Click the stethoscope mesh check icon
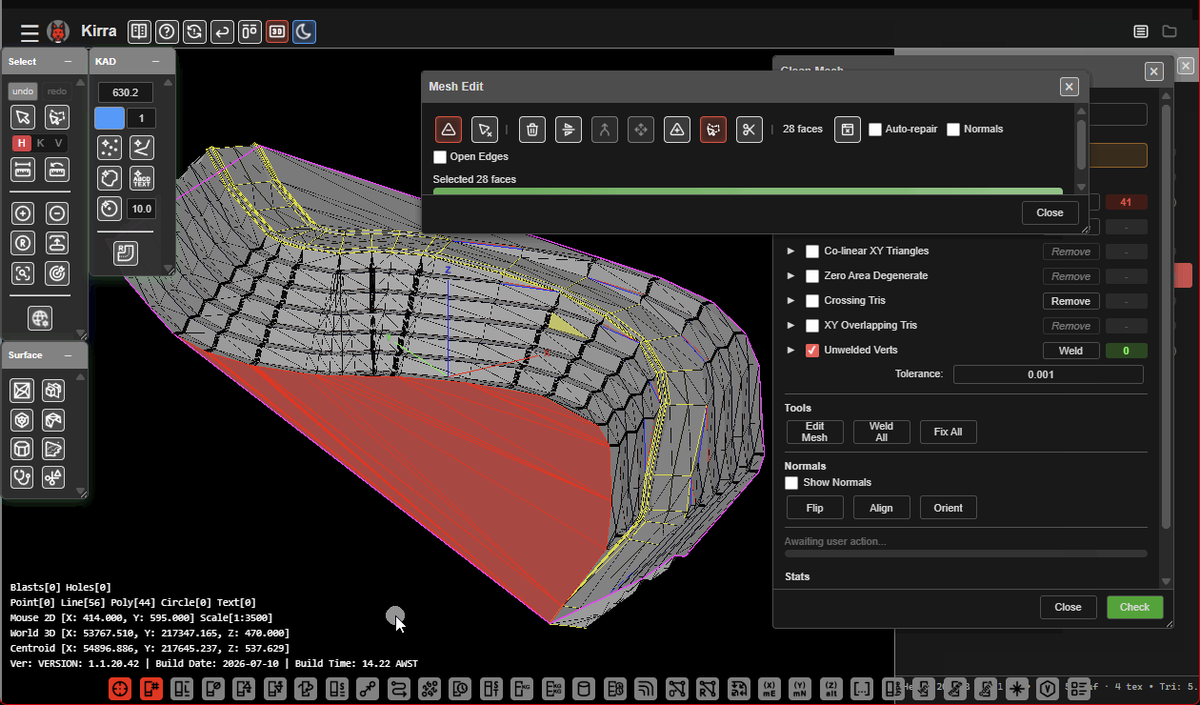 (x=22, y=478)
